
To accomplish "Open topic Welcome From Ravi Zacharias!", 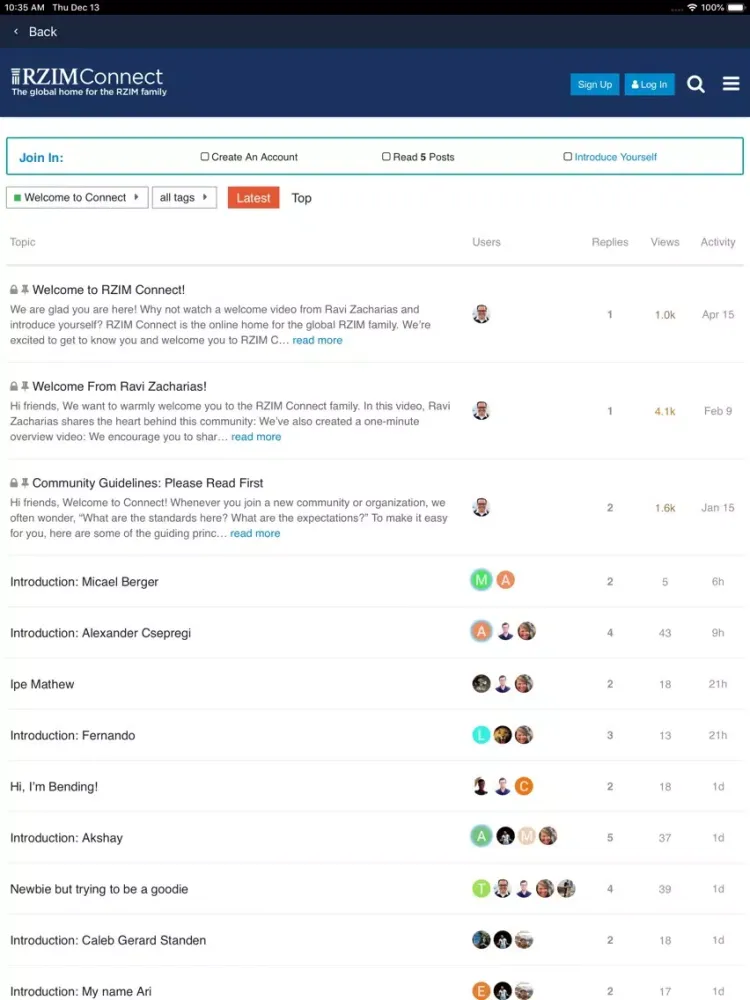I will [x=119, y=386].
